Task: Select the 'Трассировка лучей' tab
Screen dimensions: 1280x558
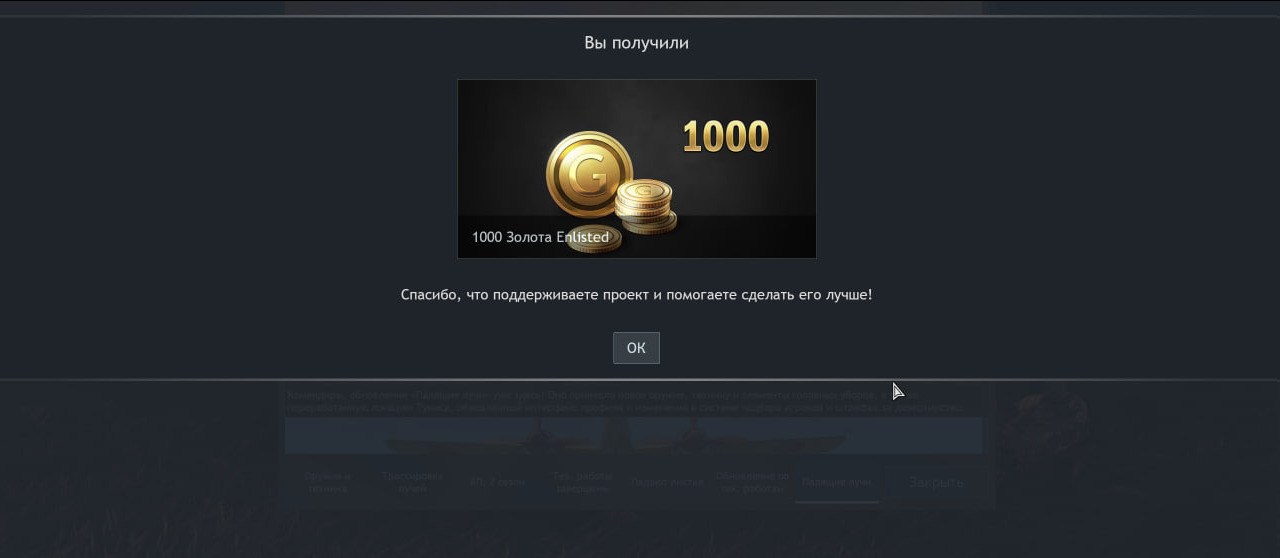Action: click(x=412, y=482)
